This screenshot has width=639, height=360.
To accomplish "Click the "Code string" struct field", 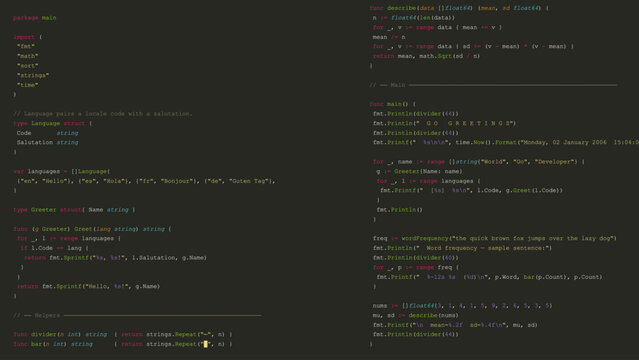I will click(47, 133).
